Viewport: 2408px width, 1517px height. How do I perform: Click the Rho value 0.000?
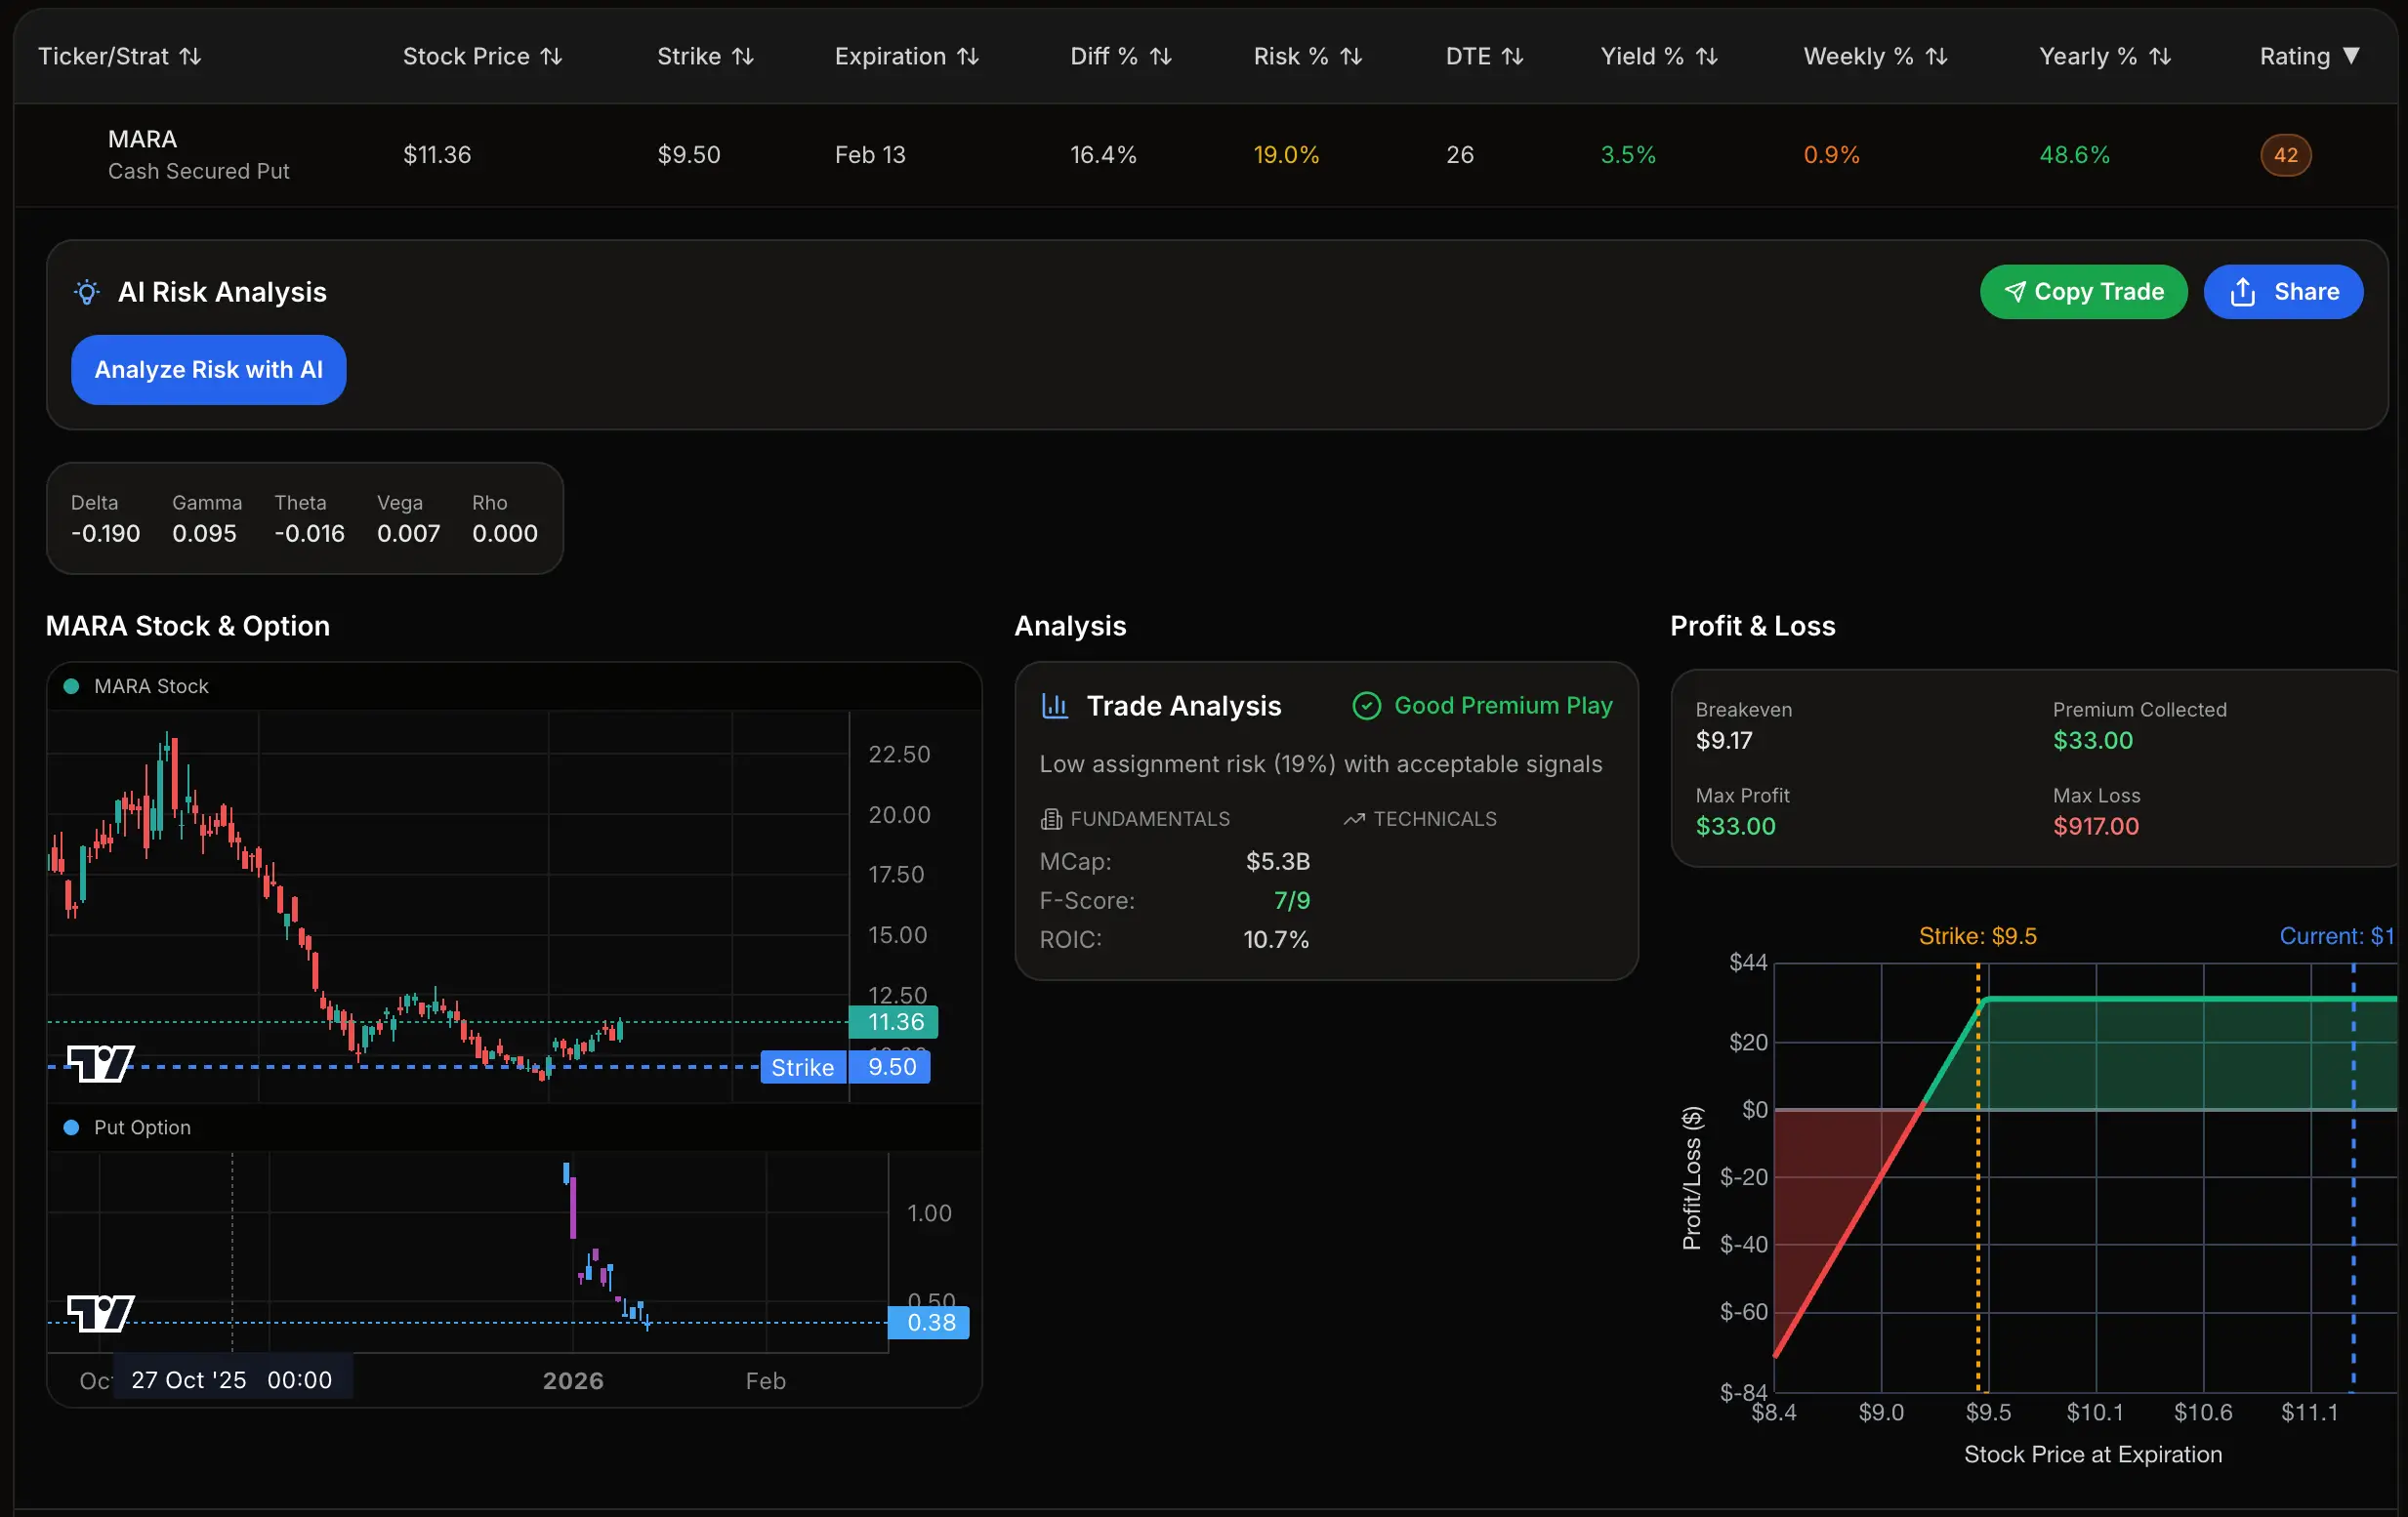[505, 534]
